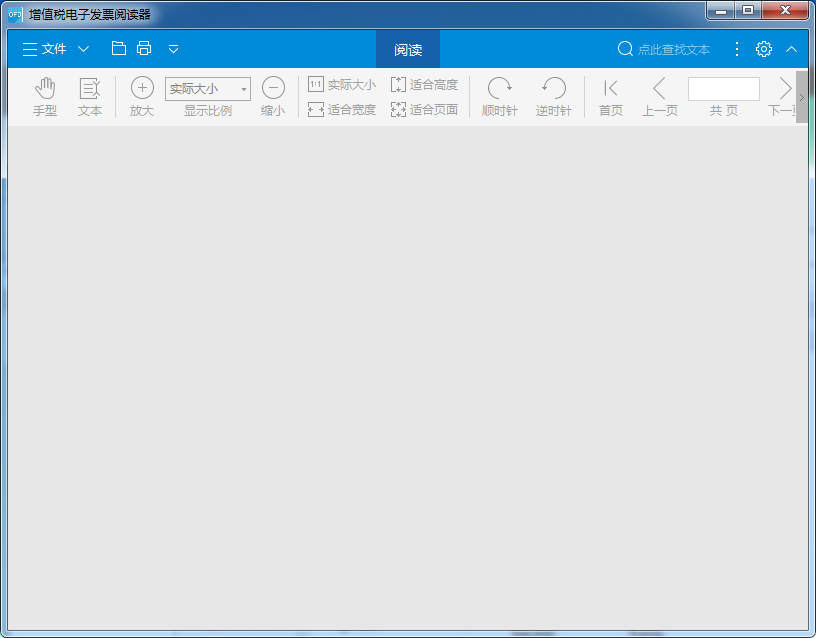Choose fit height (适合高度)
The height and width of the screenshot is (638, 816).
point(424,84)
